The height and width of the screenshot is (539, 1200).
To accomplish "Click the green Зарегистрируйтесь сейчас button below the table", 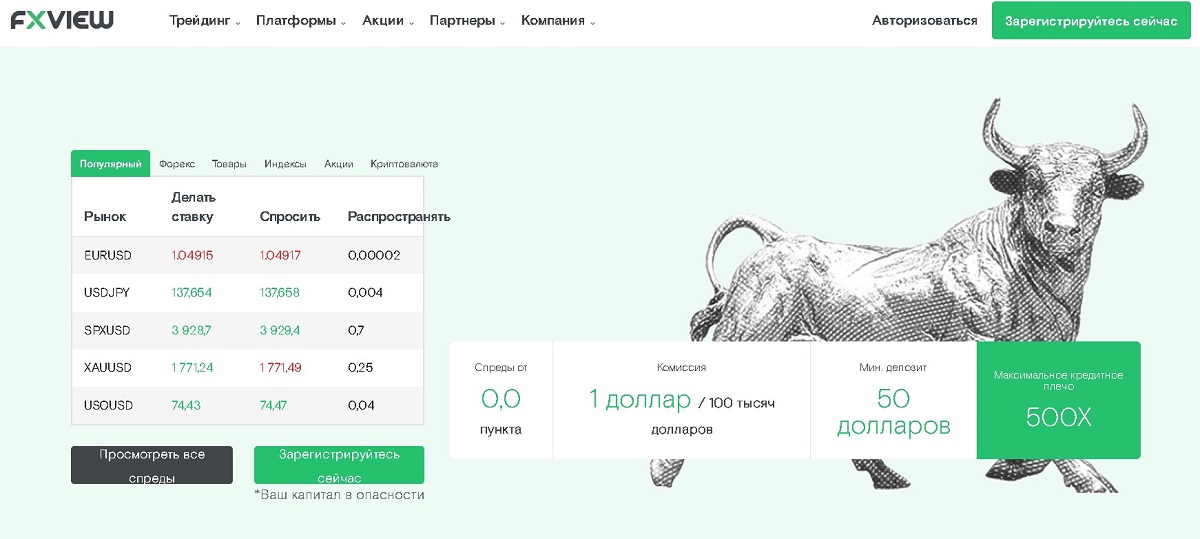I will [338, 465].
